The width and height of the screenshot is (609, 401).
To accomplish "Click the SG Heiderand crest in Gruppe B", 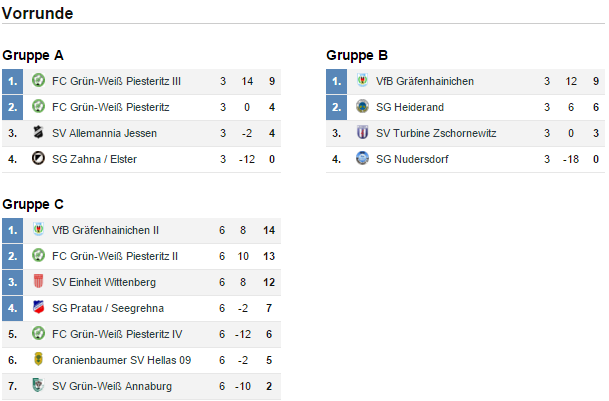I will click(362, 107).
